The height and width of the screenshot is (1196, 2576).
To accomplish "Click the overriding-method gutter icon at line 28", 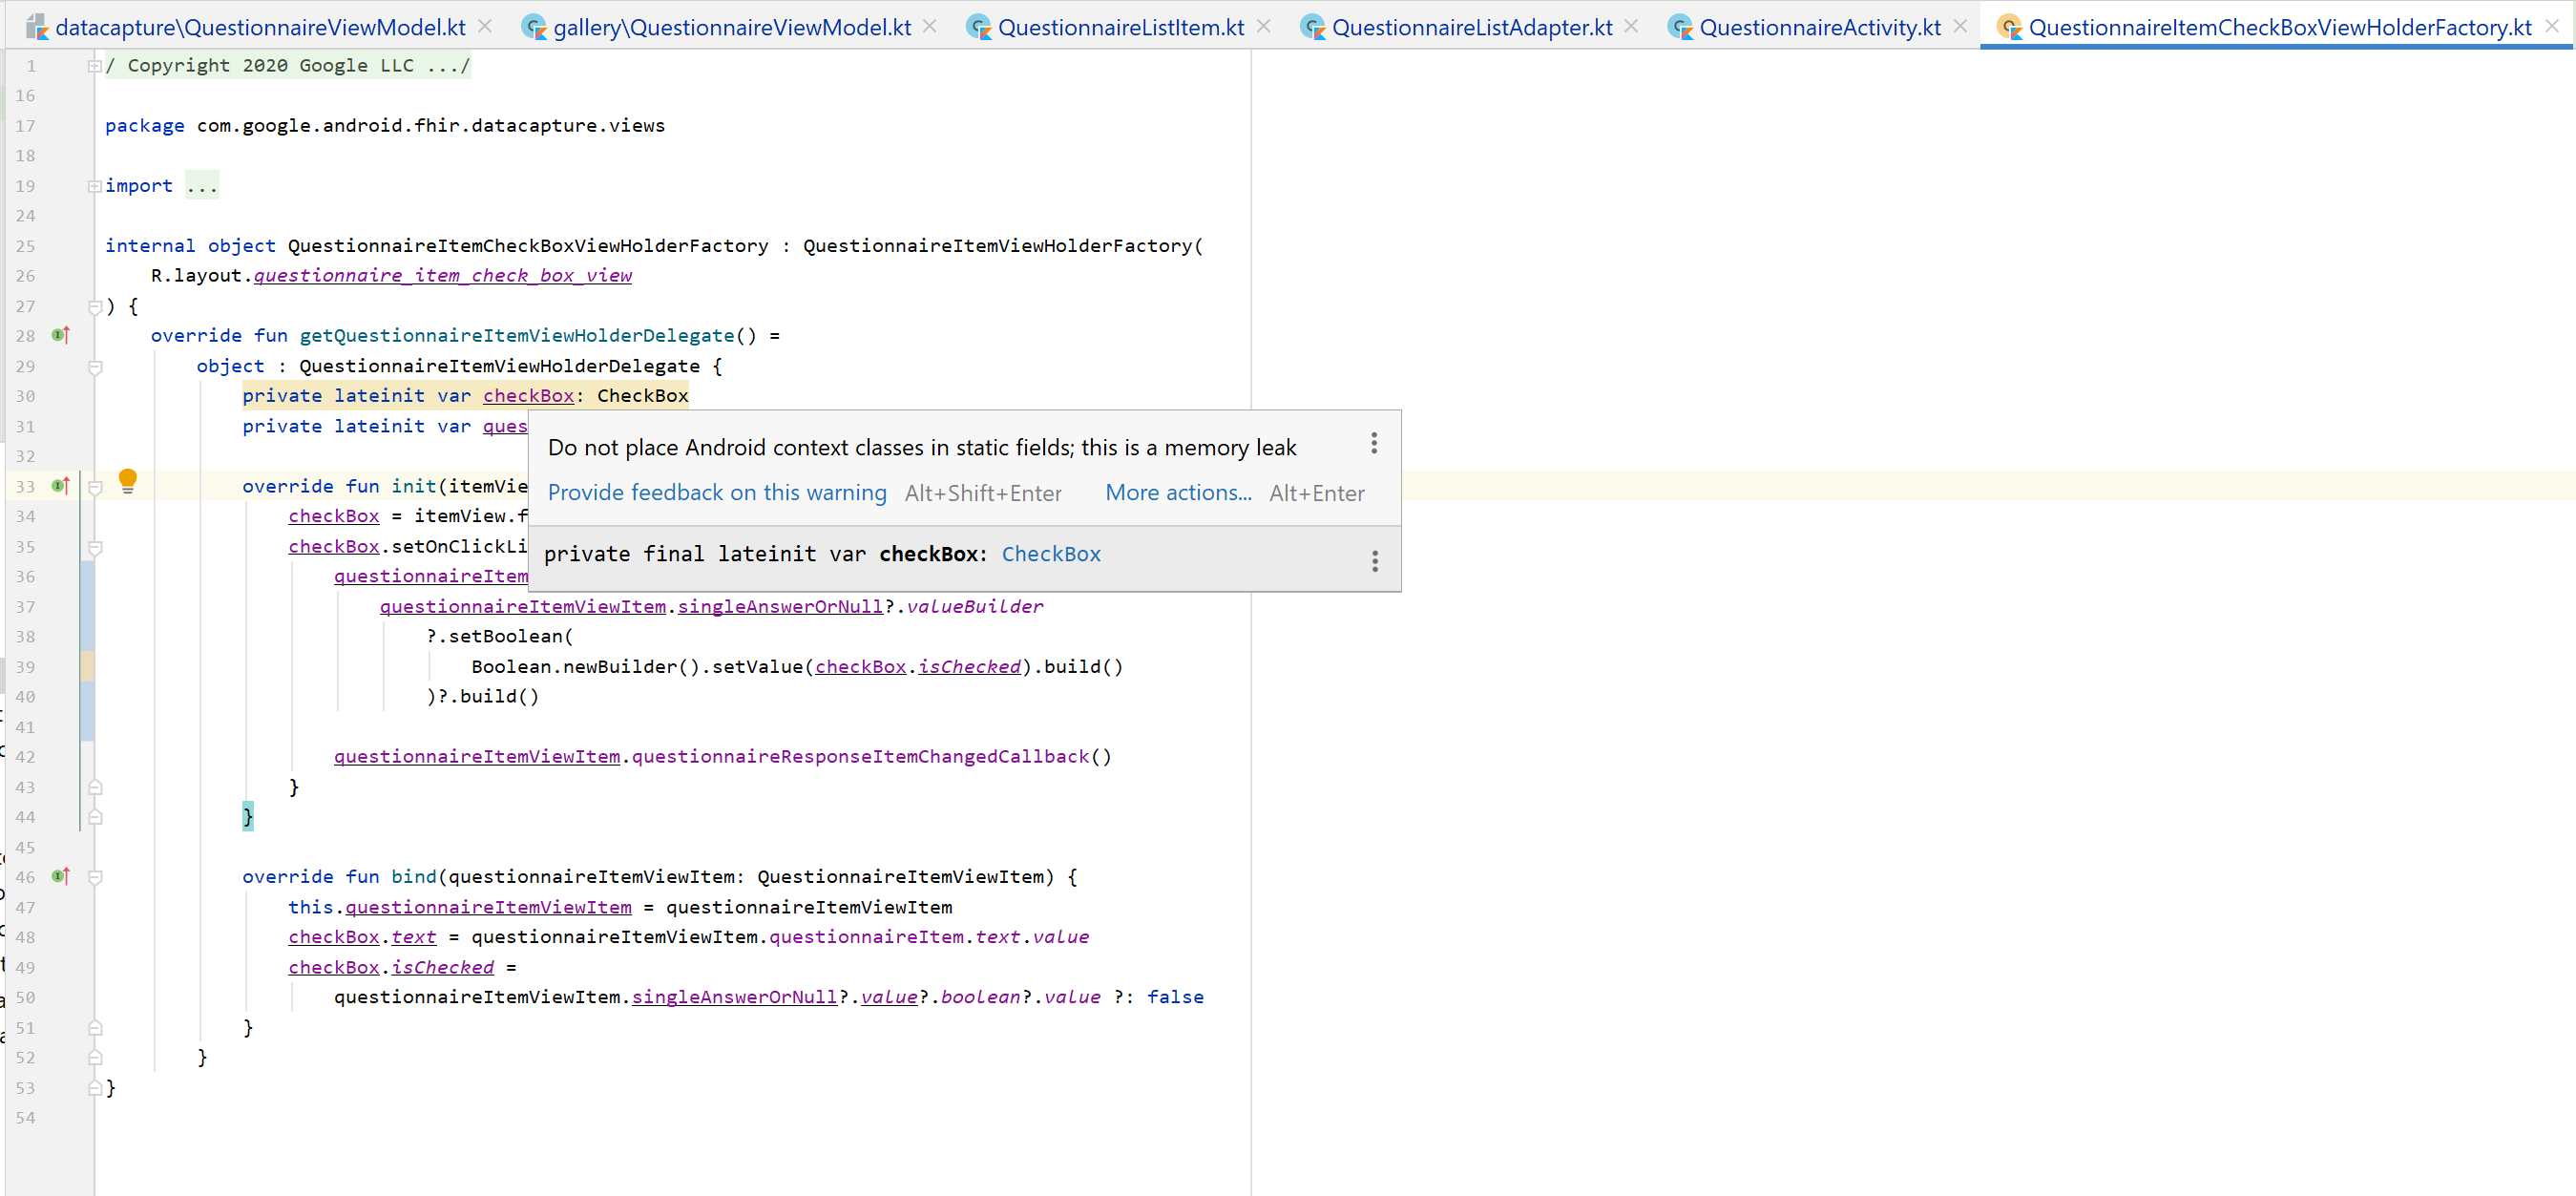I will point(60,335).
